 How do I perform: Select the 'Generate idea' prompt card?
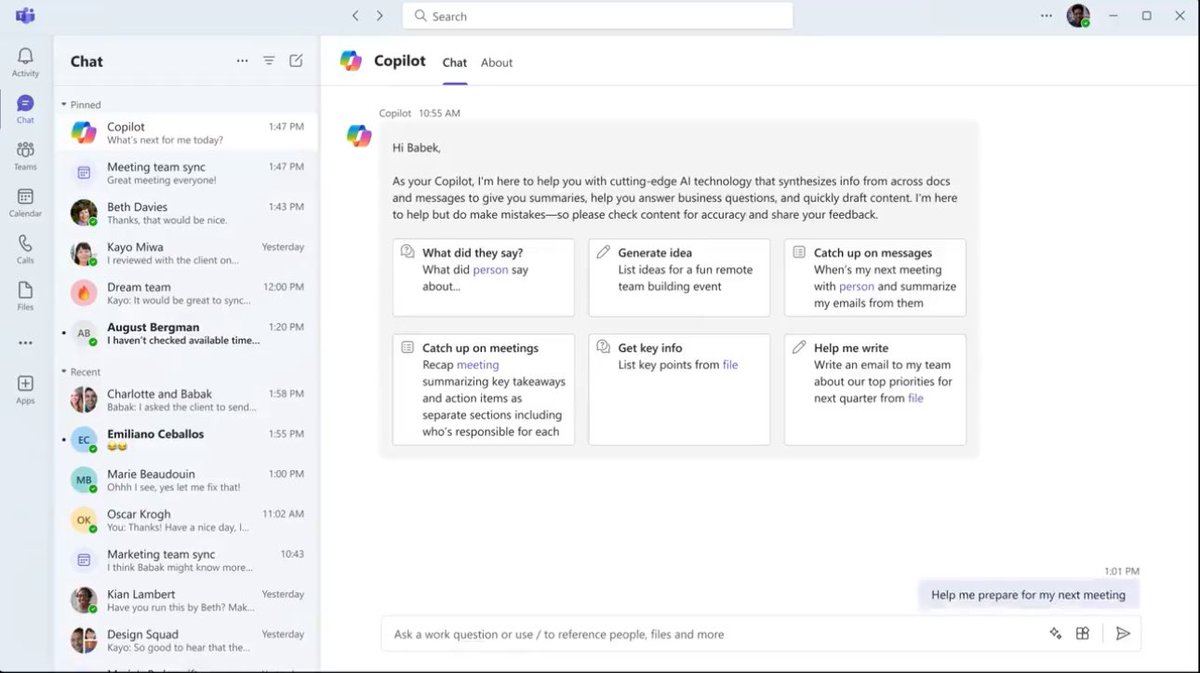tap(679, 277)
